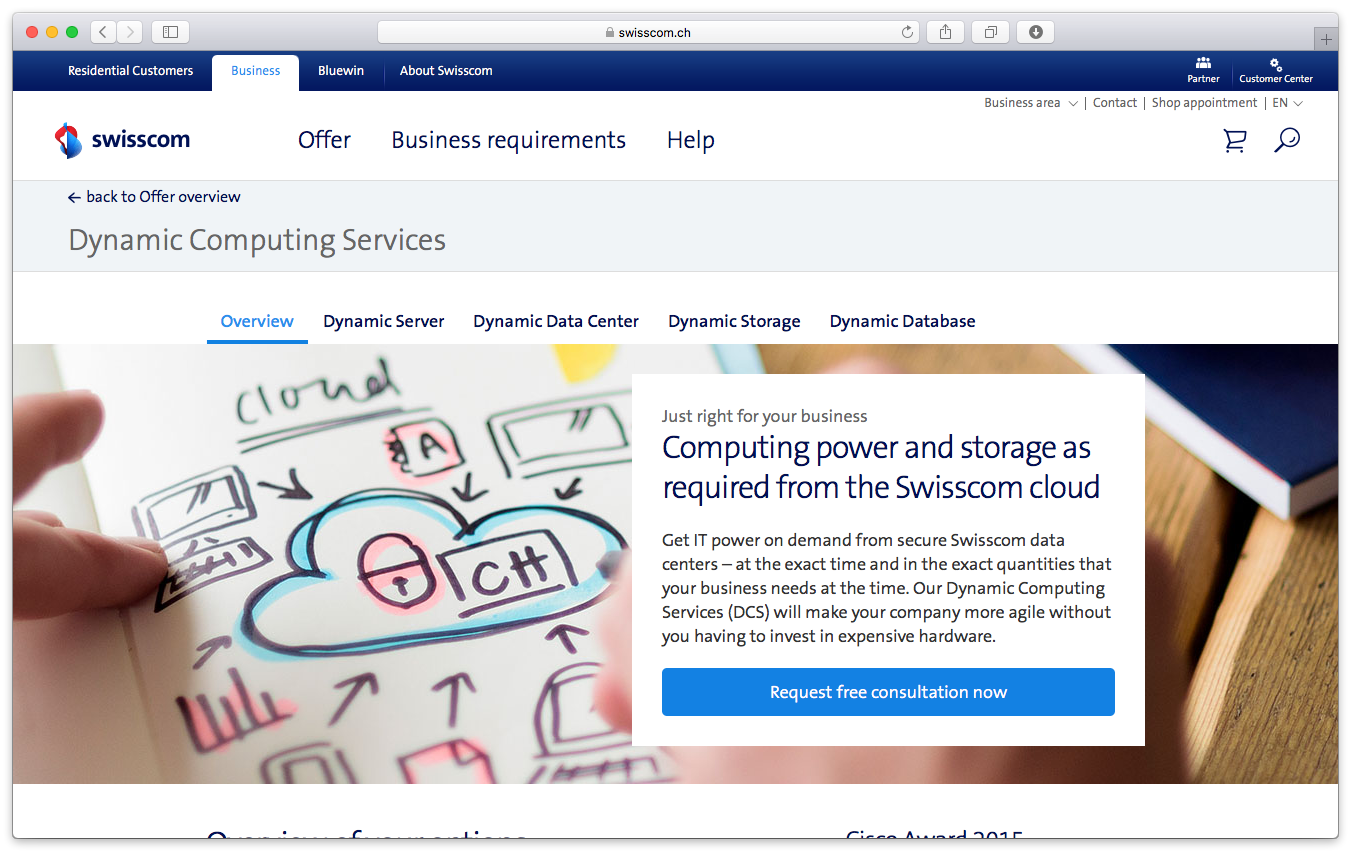The height and width of the screenshot is (851, 1351).
Task: Click the Just right for your business text
Action: [764, 416]
